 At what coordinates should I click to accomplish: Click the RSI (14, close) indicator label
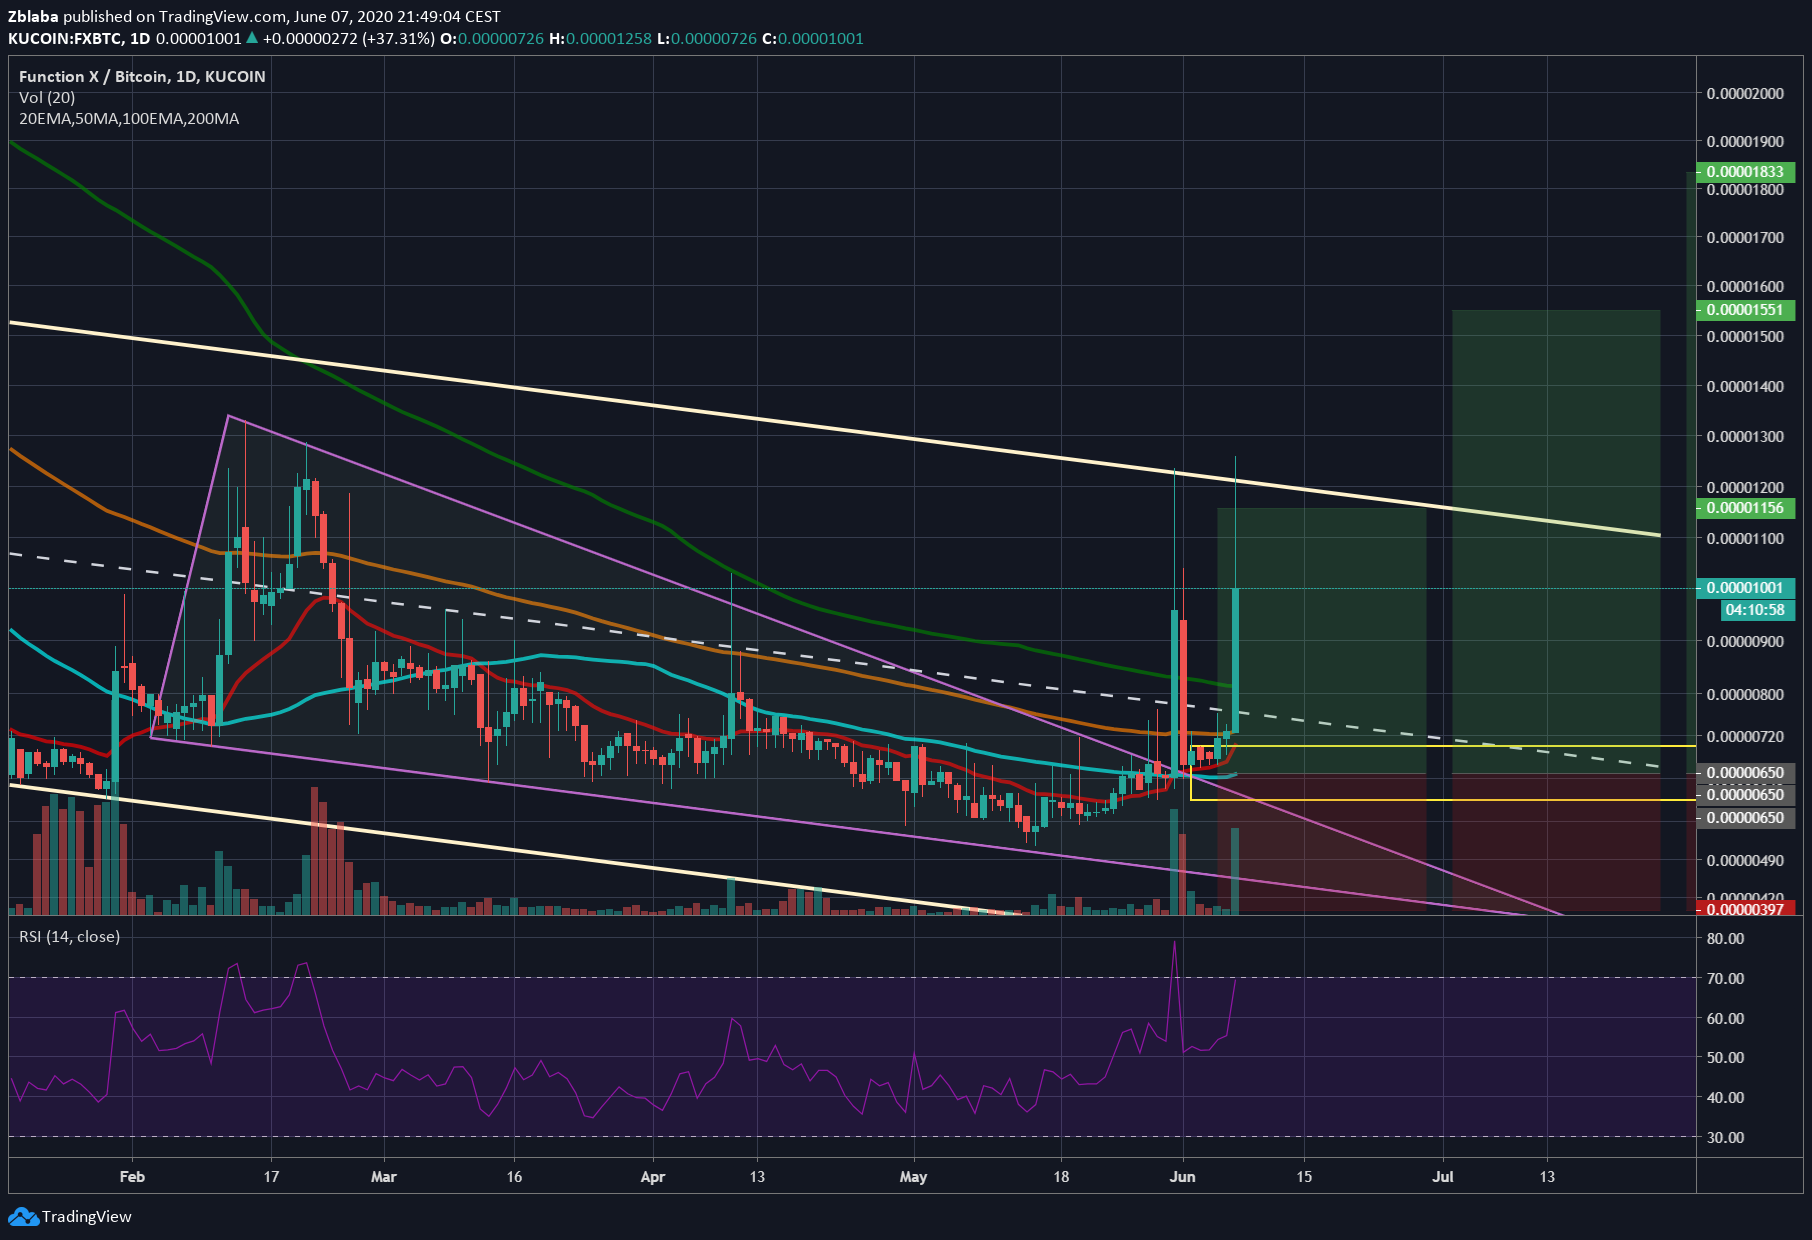click(69, 936)
